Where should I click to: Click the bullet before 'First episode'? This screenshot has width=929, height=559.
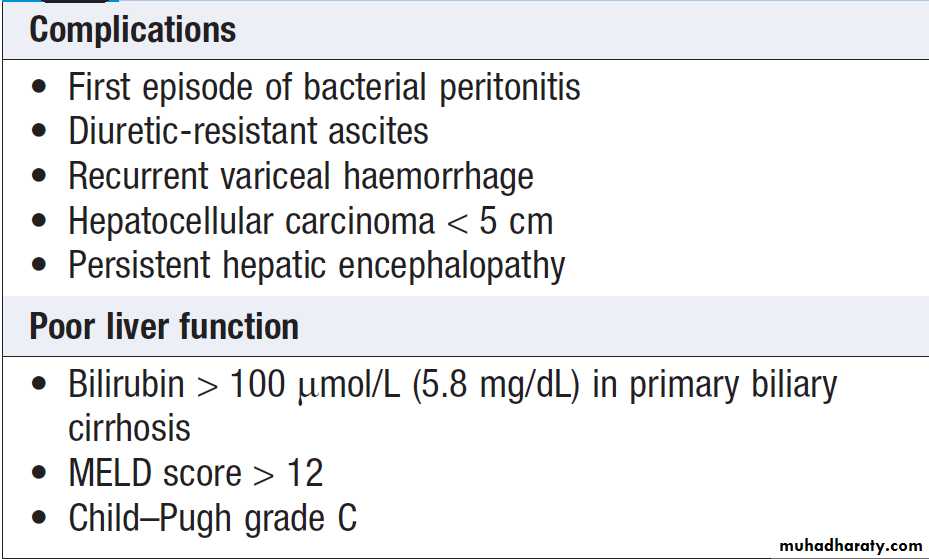coord(39,89)
